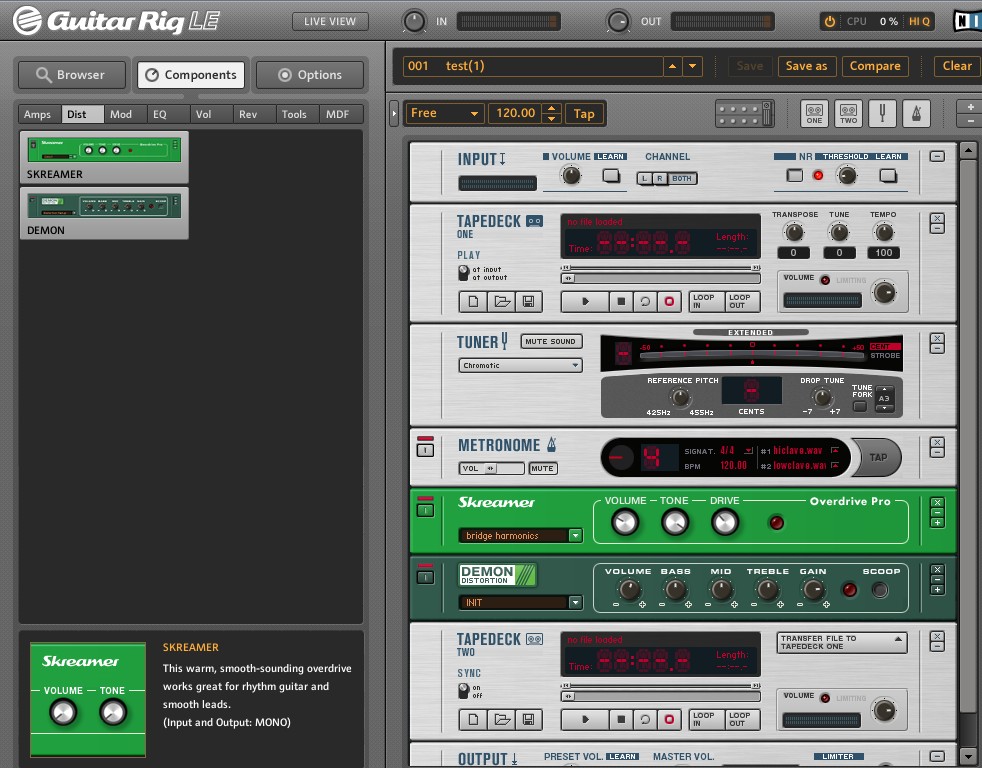Remove the Metronome module with X icon
The image size is (982, 768).
point(937,442)
